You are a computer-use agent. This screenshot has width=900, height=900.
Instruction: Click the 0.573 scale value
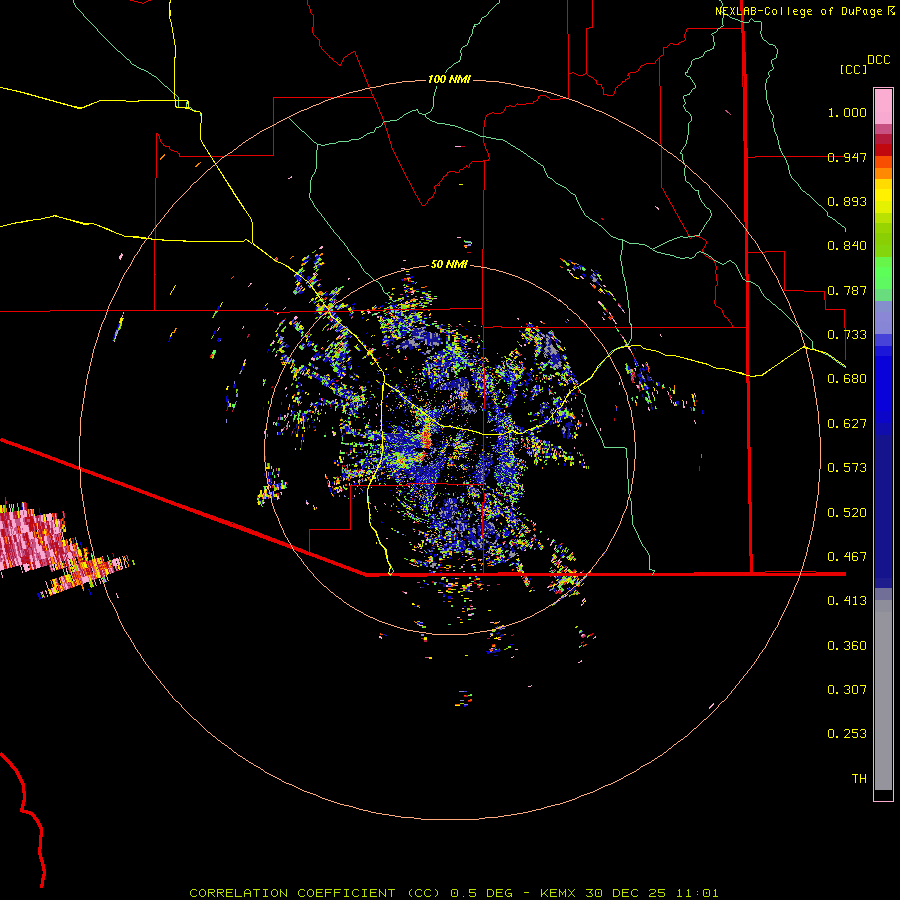[x=847, y=468]
